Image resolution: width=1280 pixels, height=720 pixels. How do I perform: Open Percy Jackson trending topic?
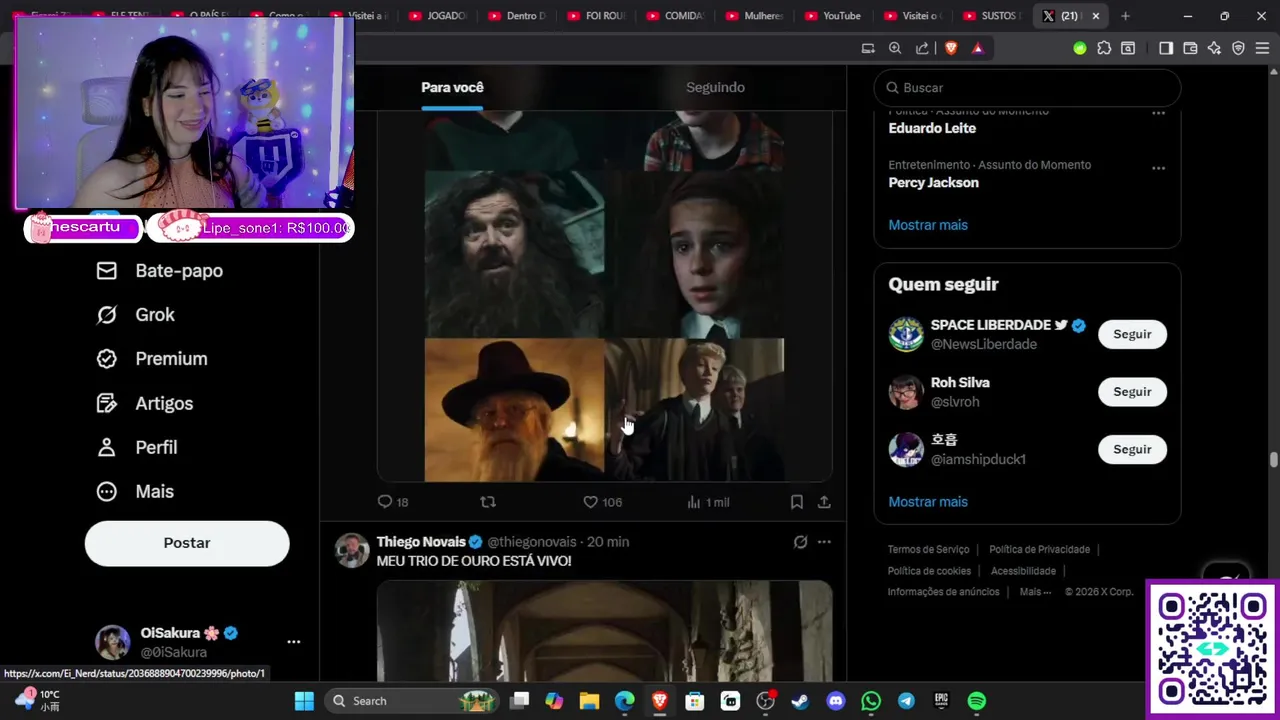933,183
